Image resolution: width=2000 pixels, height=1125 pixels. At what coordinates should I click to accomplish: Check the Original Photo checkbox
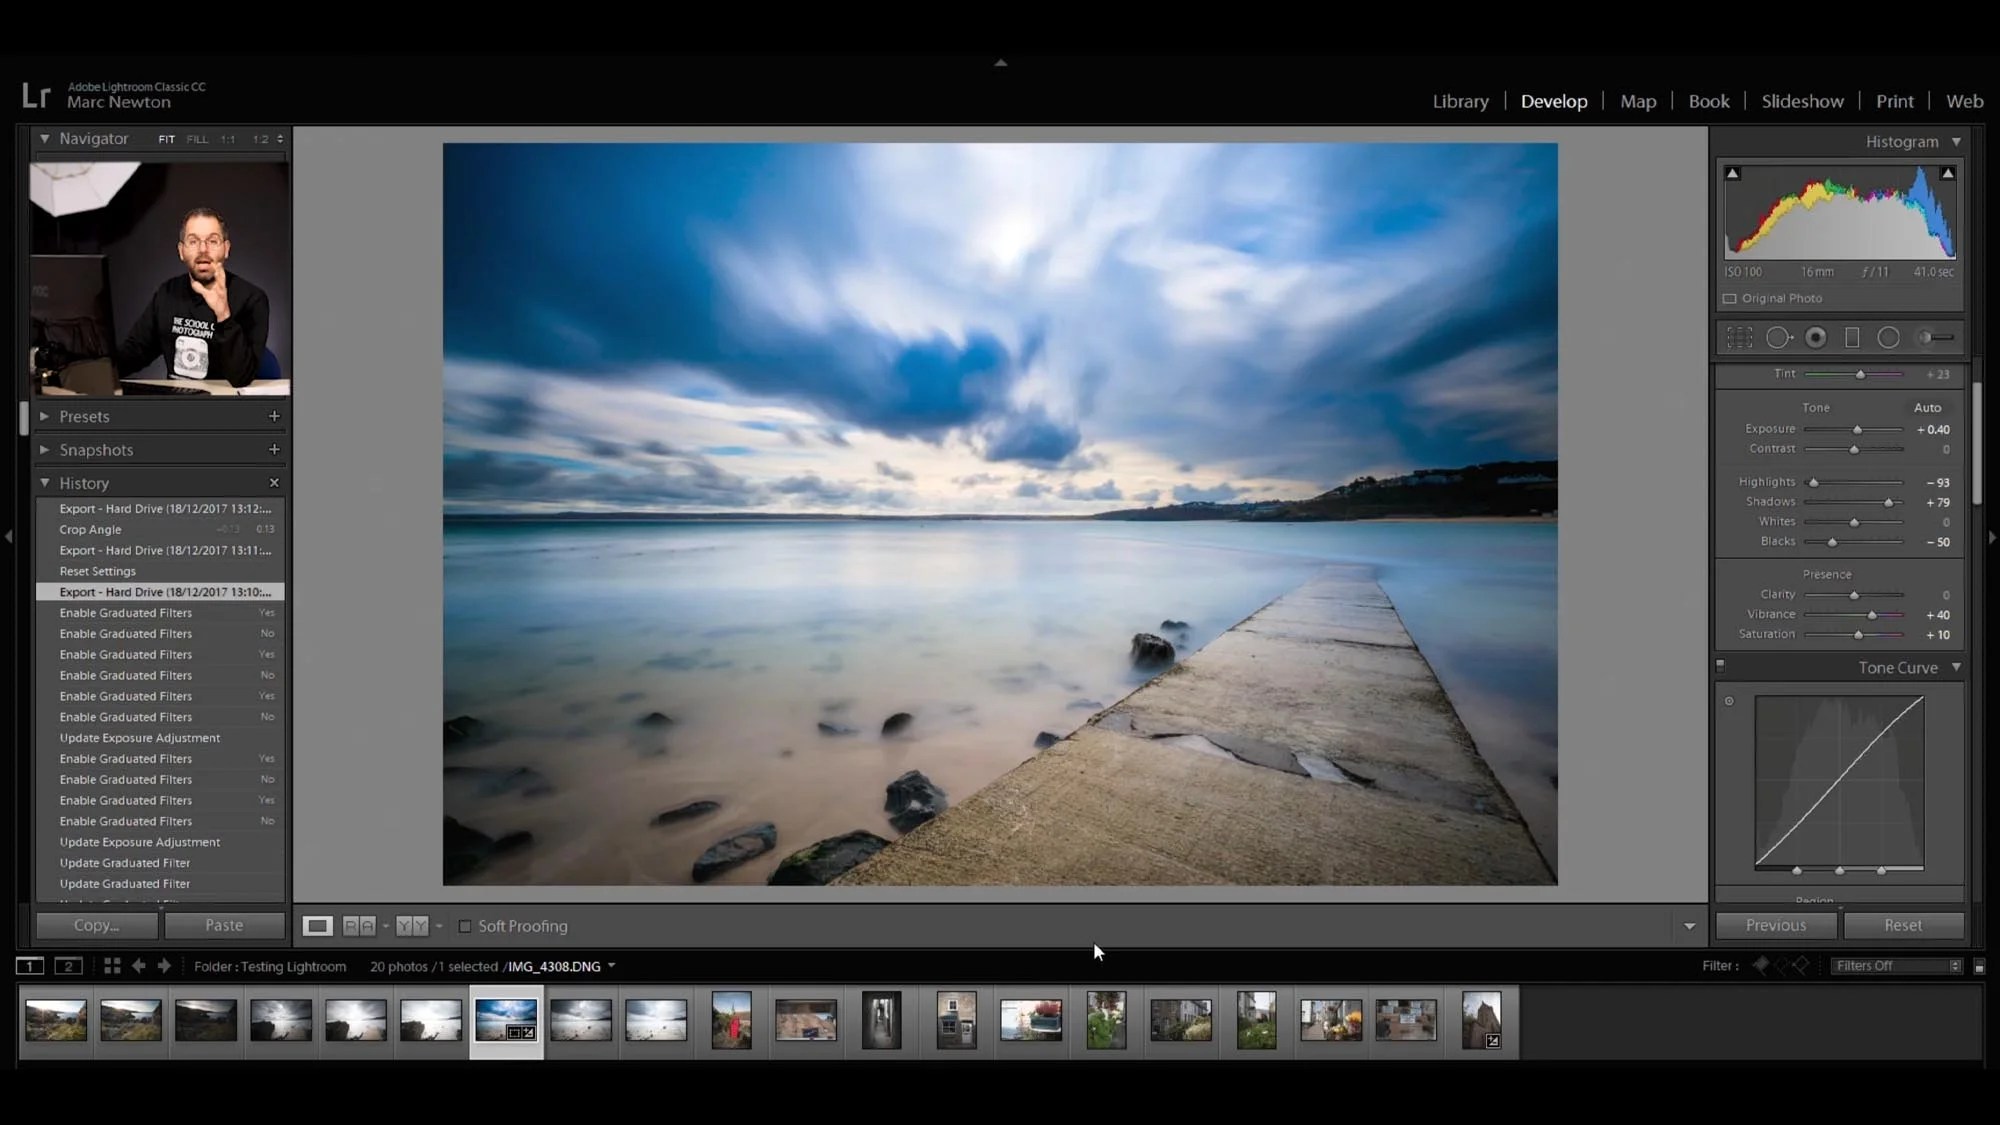1730,298
